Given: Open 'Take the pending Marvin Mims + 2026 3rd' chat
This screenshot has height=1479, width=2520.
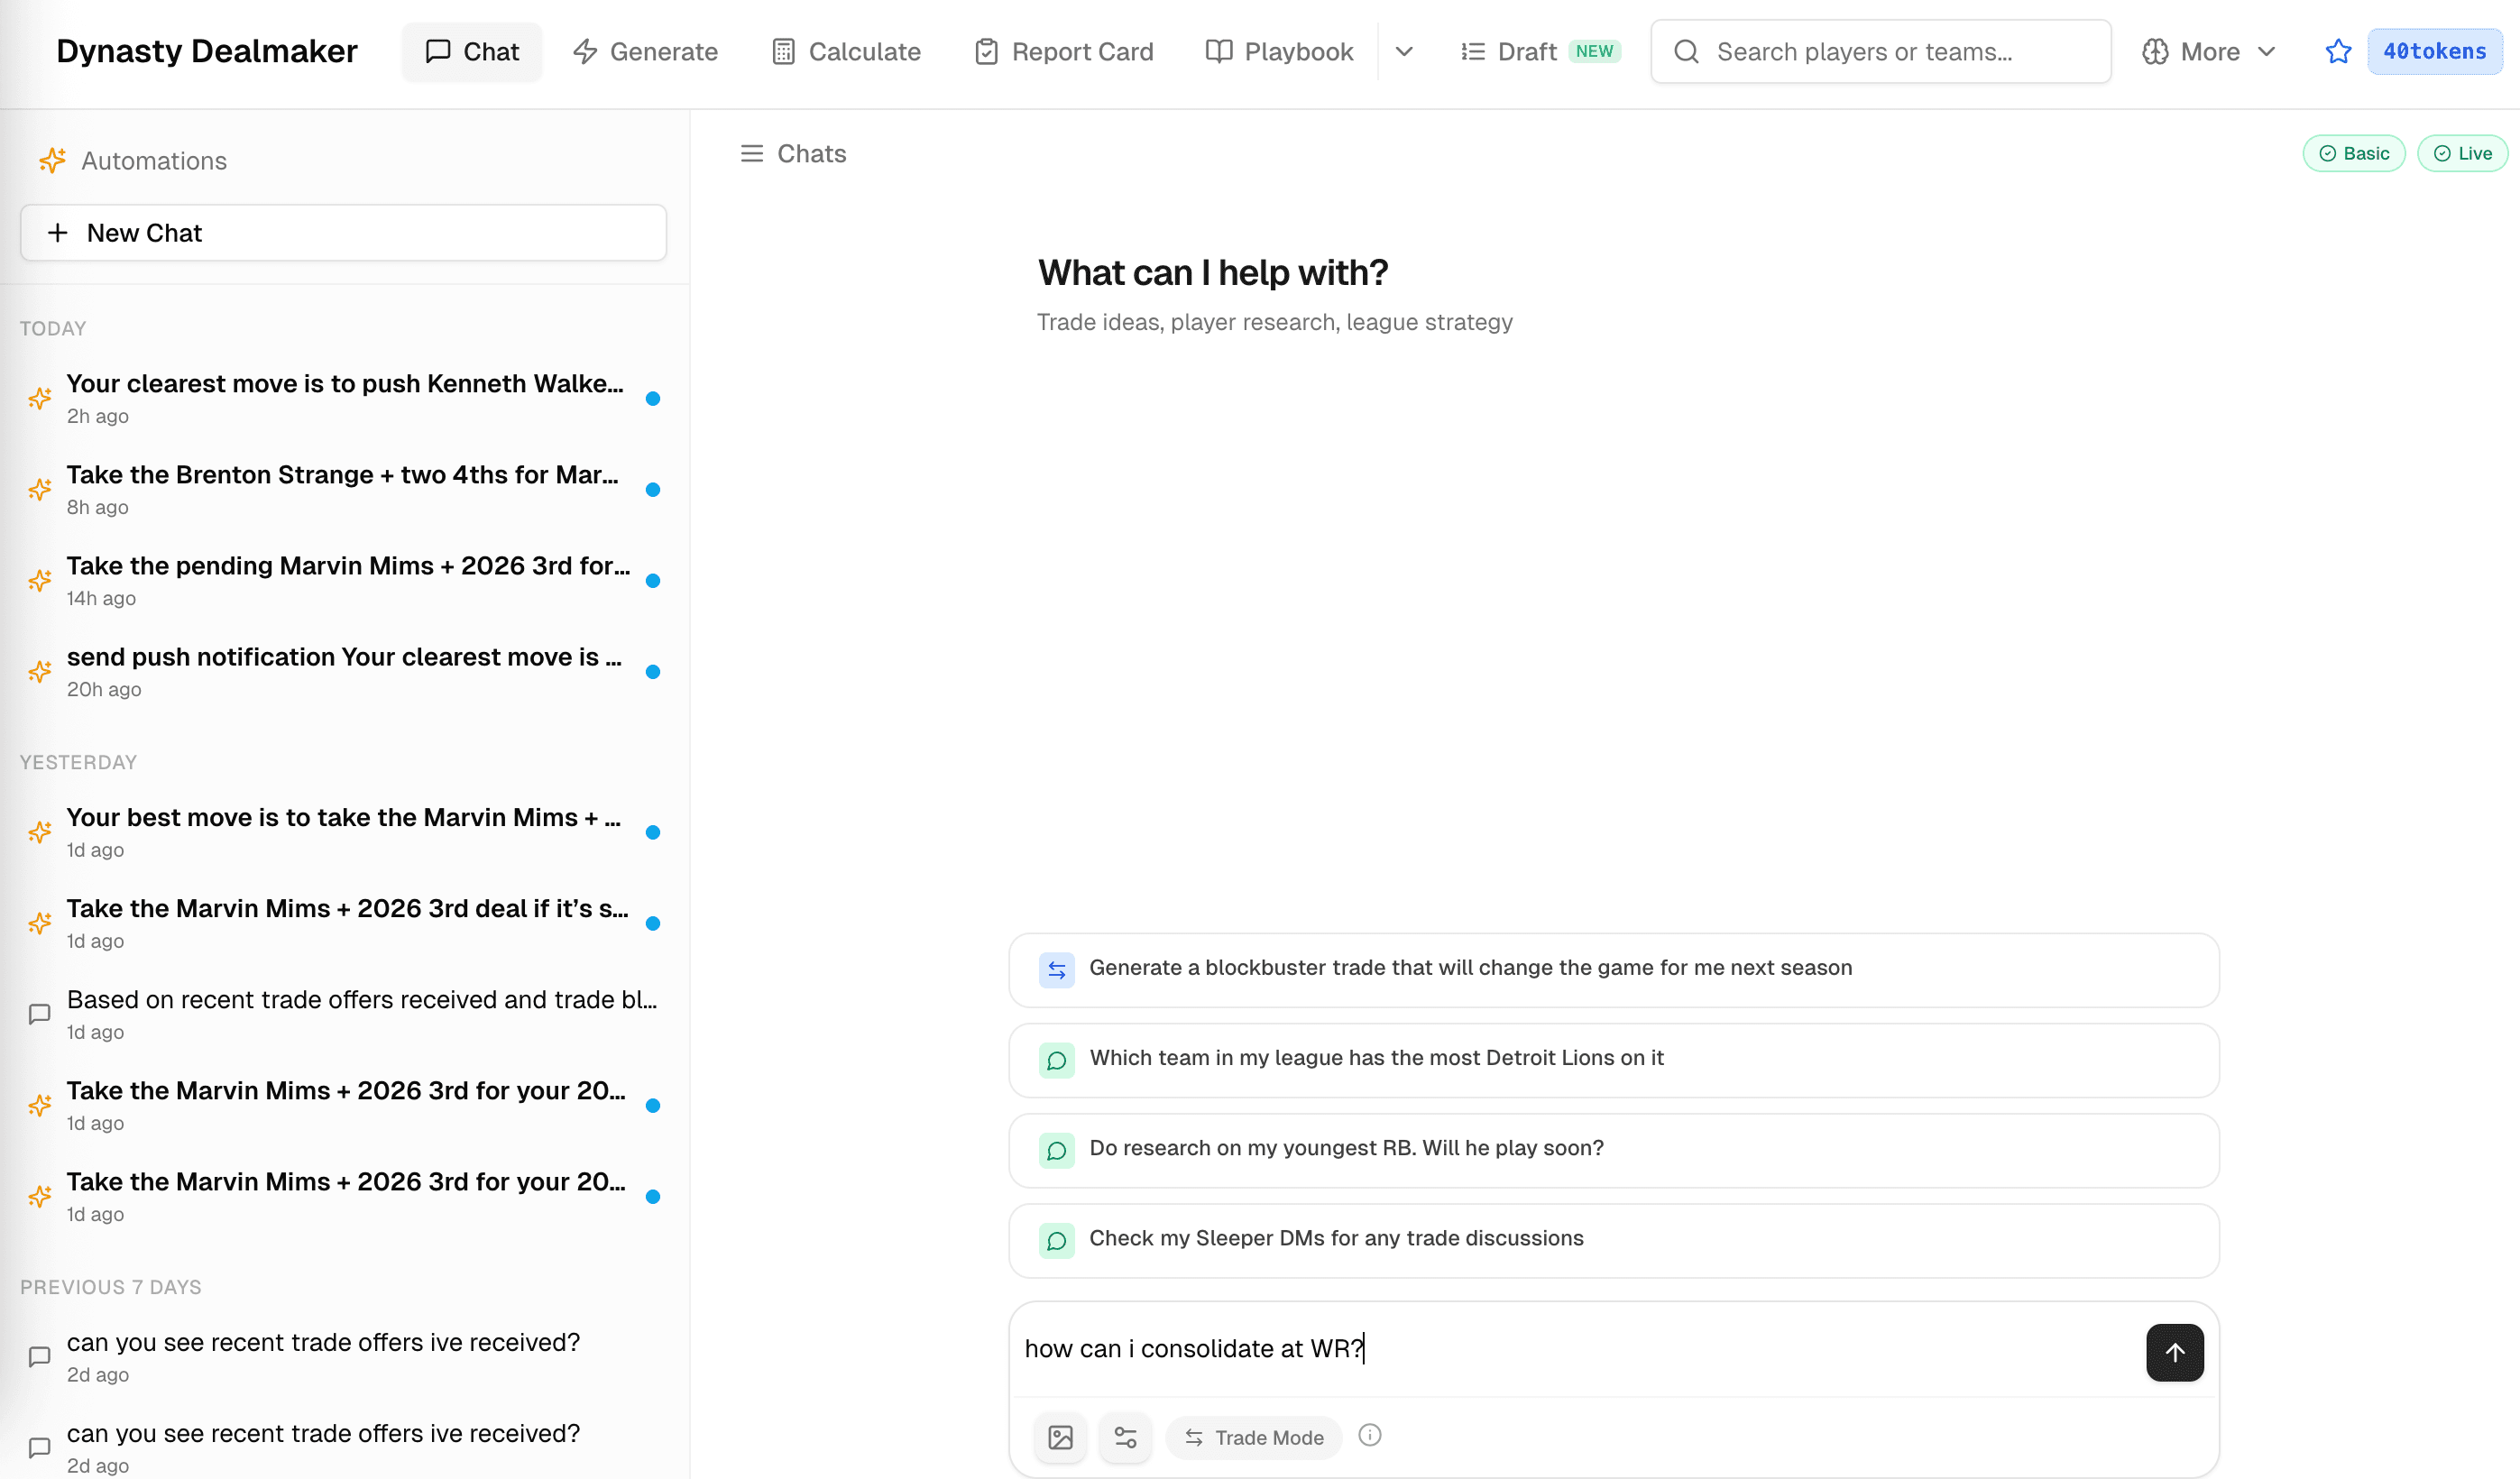Looking at the screenshot, I should pyautogui.click(x=343, y=580).
